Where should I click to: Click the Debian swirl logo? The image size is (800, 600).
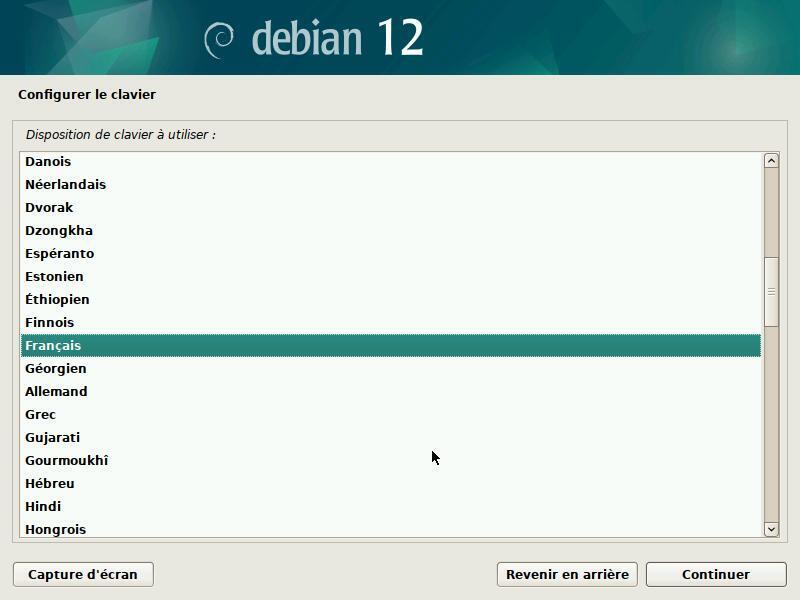(x=219, y=39)
